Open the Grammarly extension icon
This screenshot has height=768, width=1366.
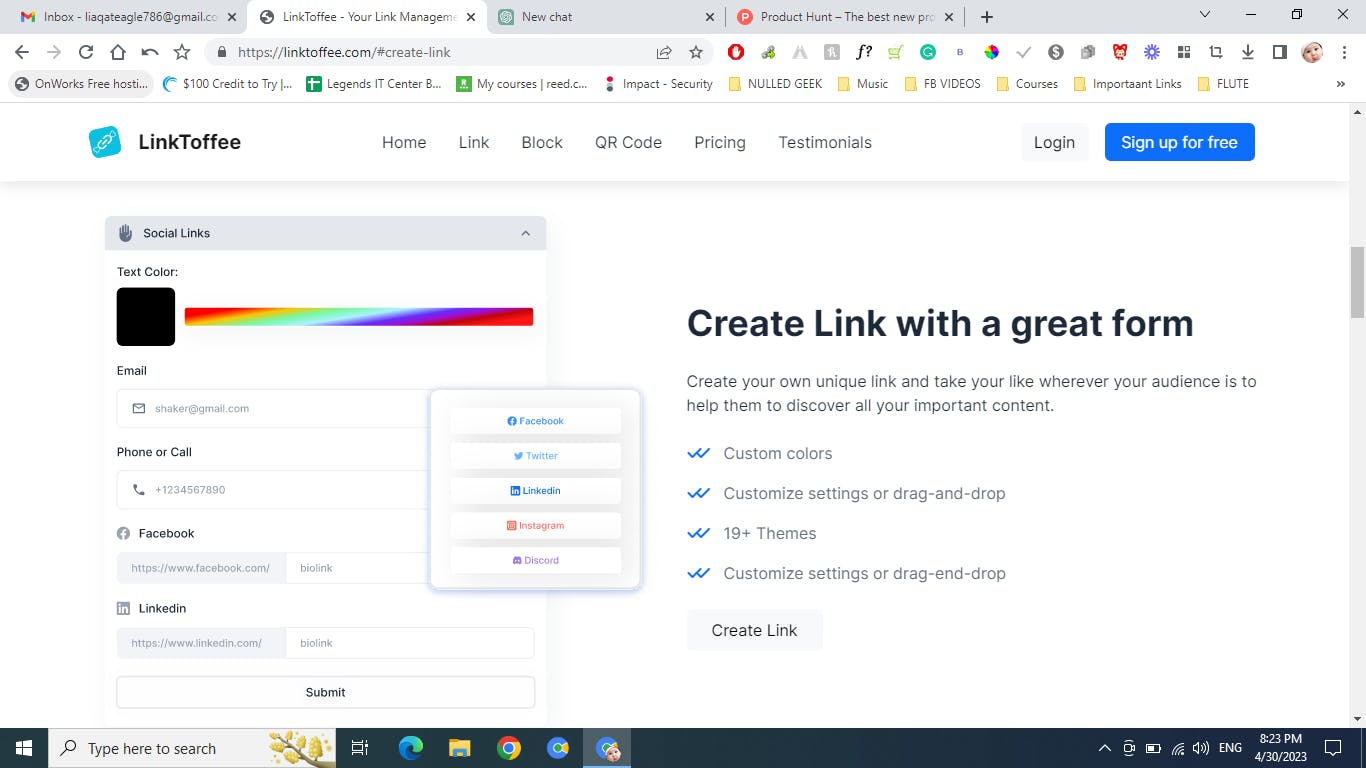click(x=928, y=52)
